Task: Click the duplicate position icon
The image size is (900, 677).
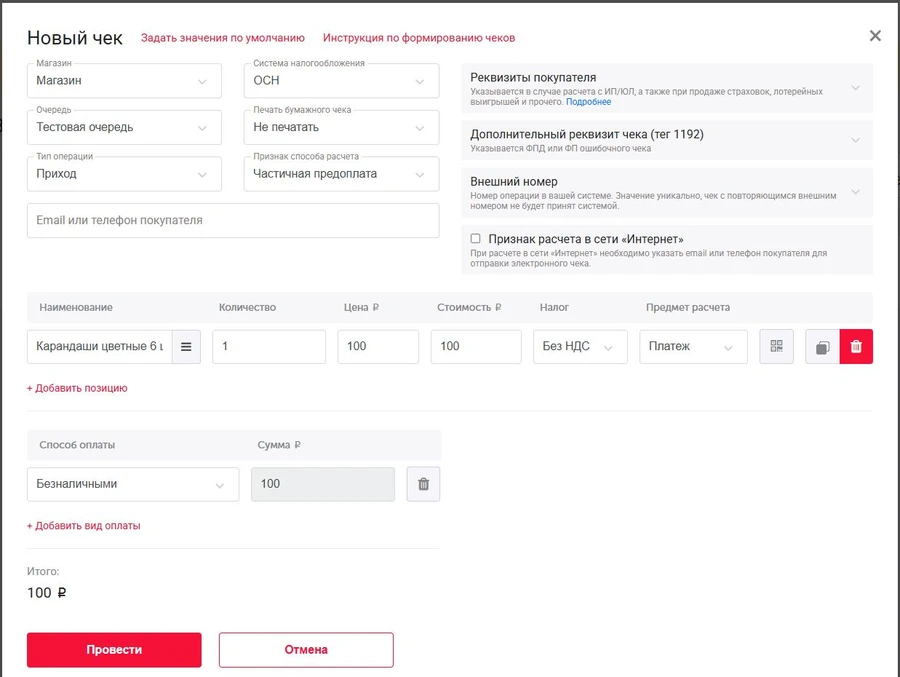Action: tap(822, 347)
